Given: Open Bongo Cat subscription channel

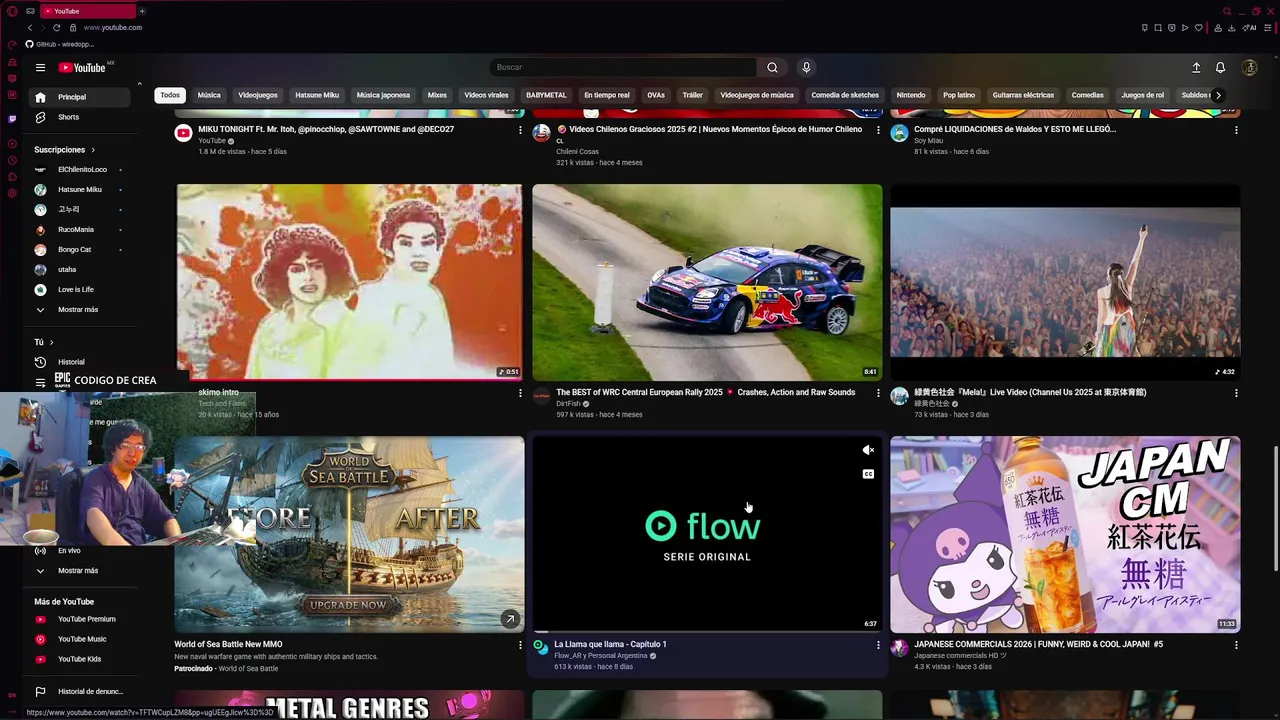Looking at the screenshot, I should point(80,250).
